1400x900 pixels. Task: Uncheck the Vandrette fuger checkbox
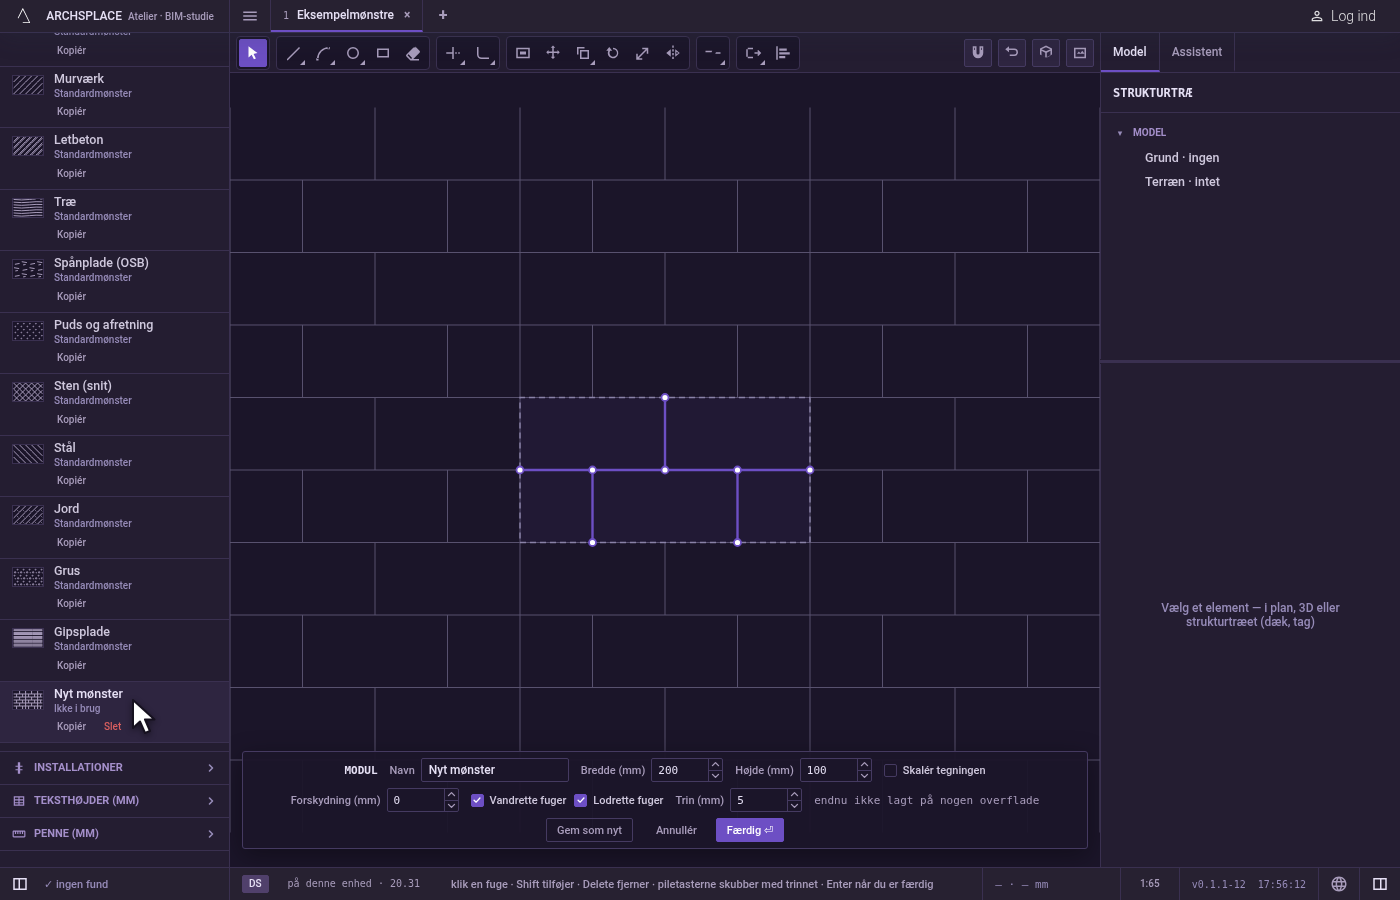[x=477, y=800]
